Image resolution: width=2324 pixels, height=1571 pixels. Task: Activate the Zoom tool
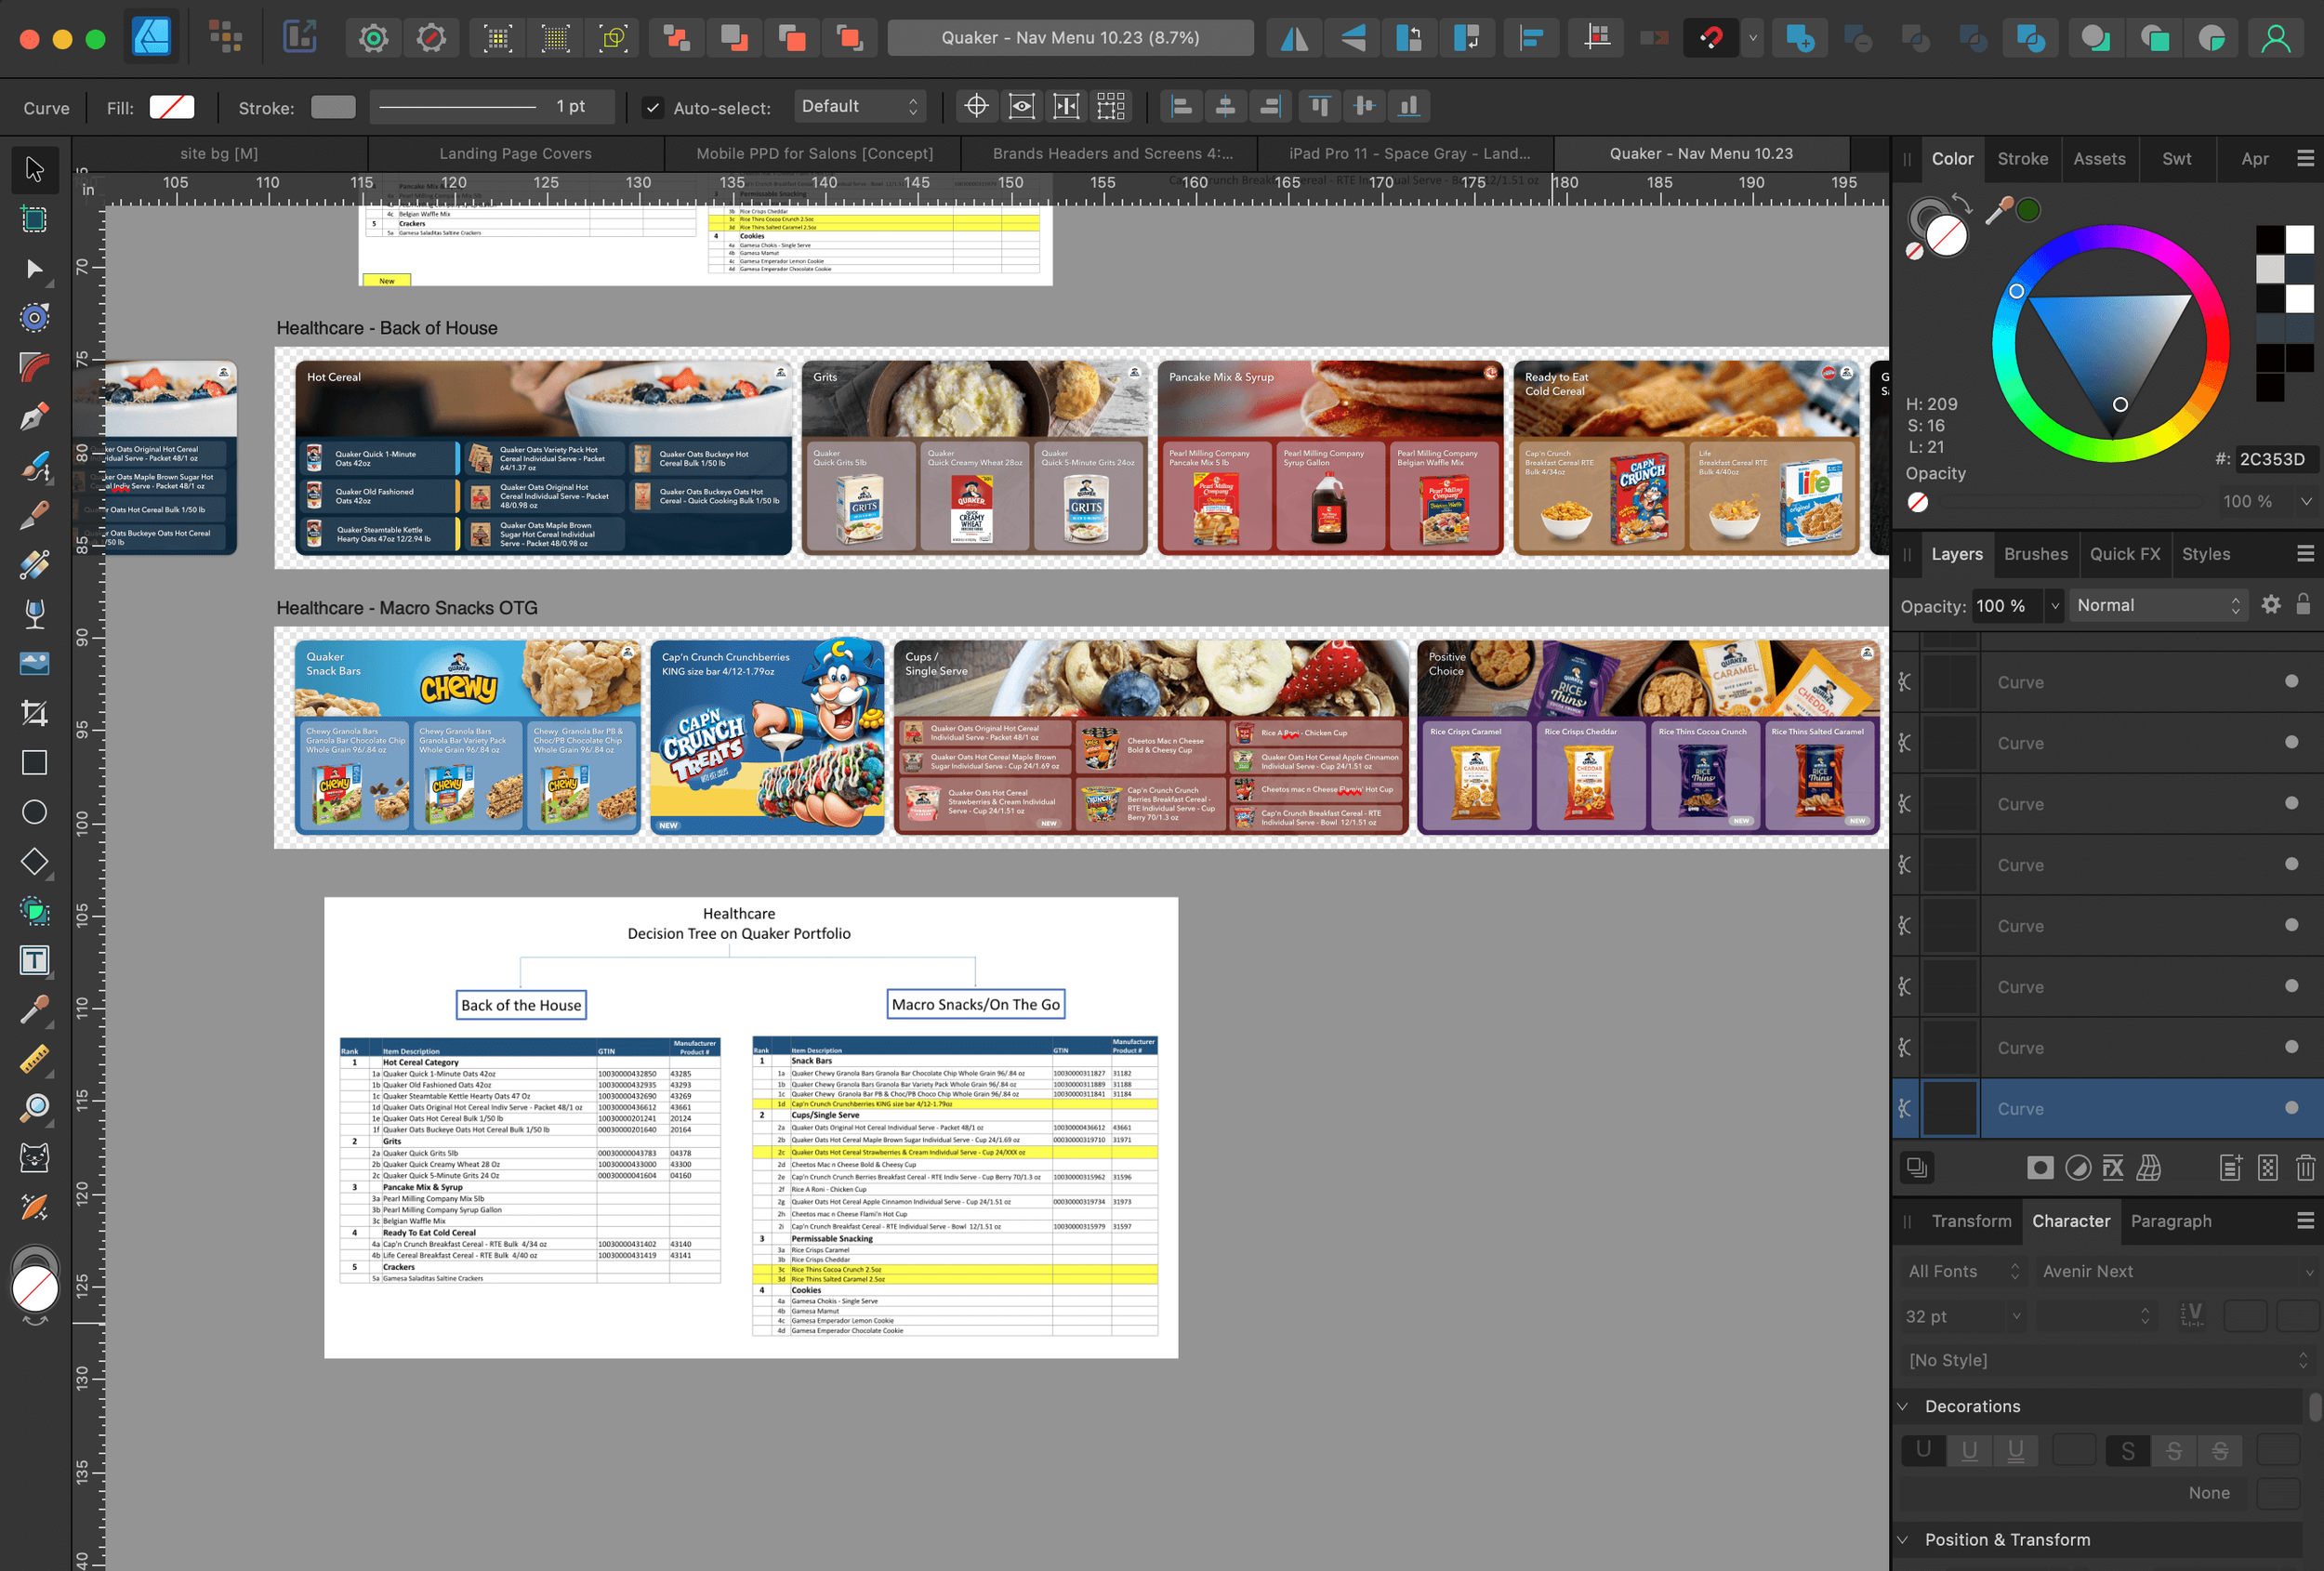click(x=34, y=1108)
